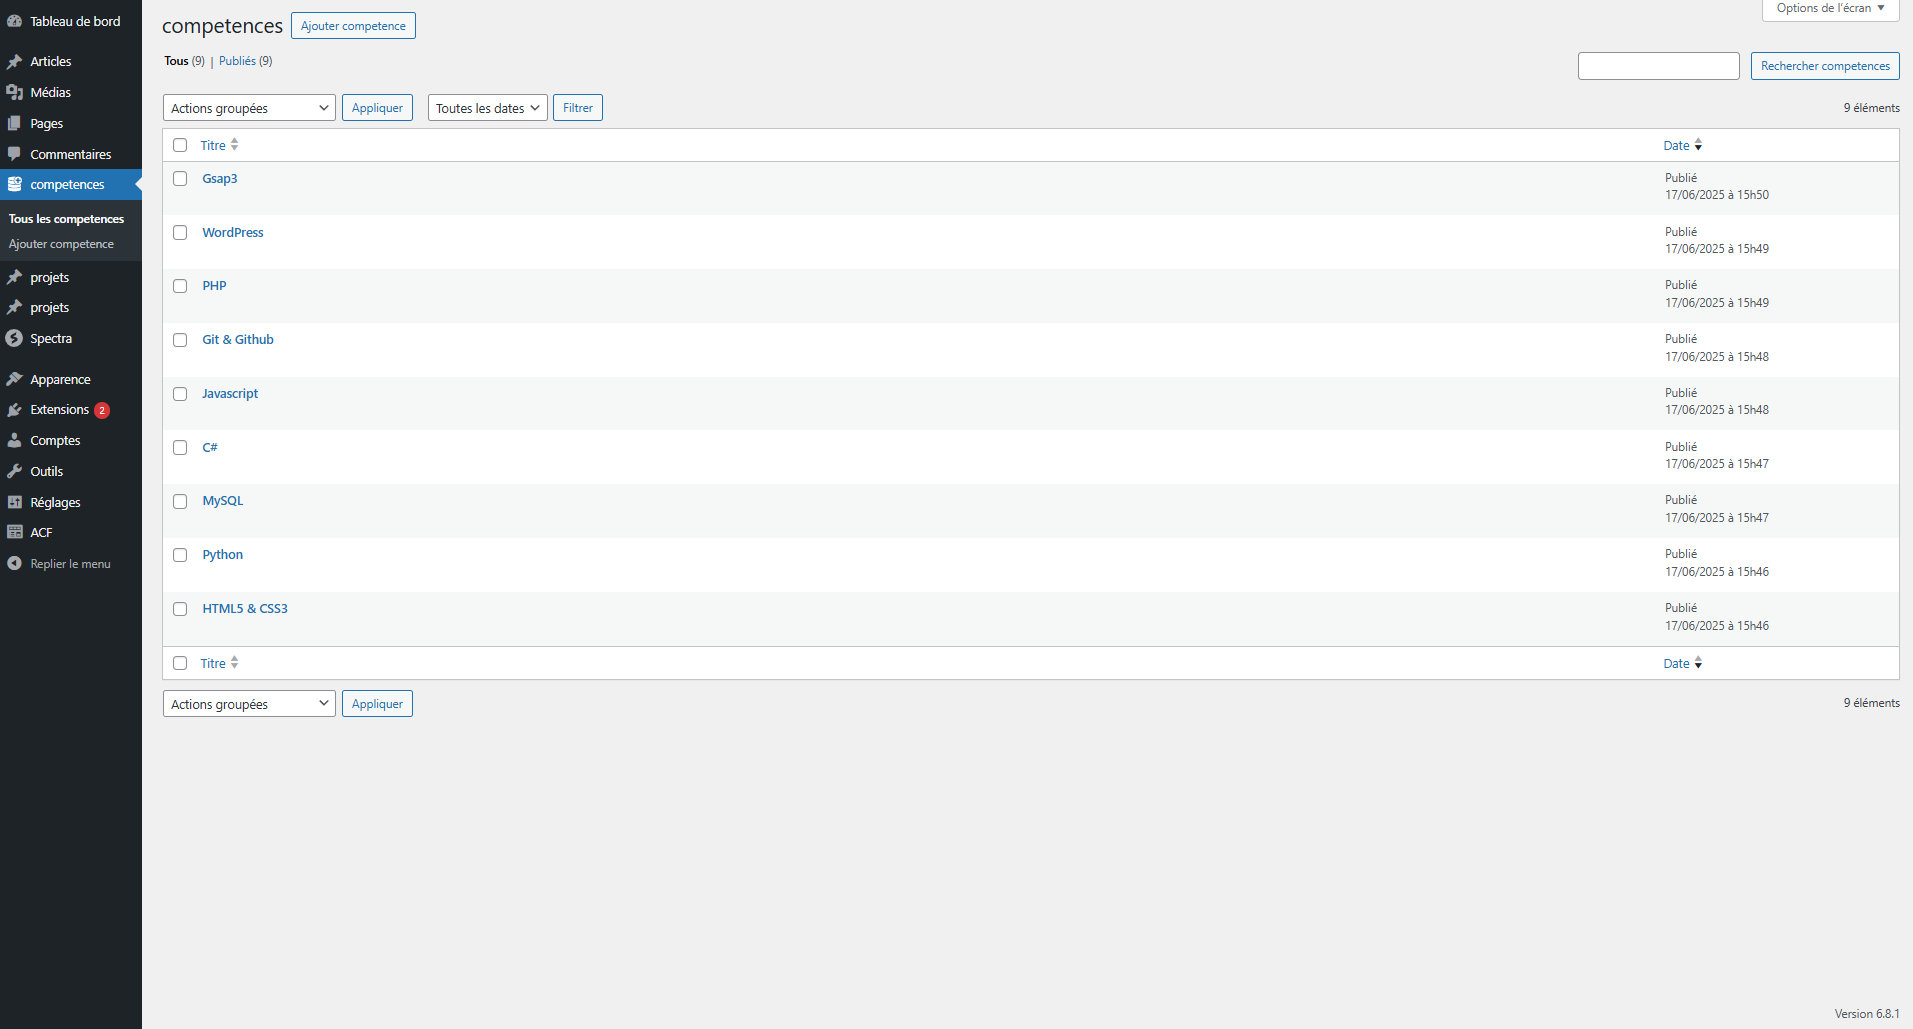Image resolution: width=1913 pixels, height=1029 pixels.
Task: Expand the Toutes les dates filter dropdown
Action: (x=487, y=108)
